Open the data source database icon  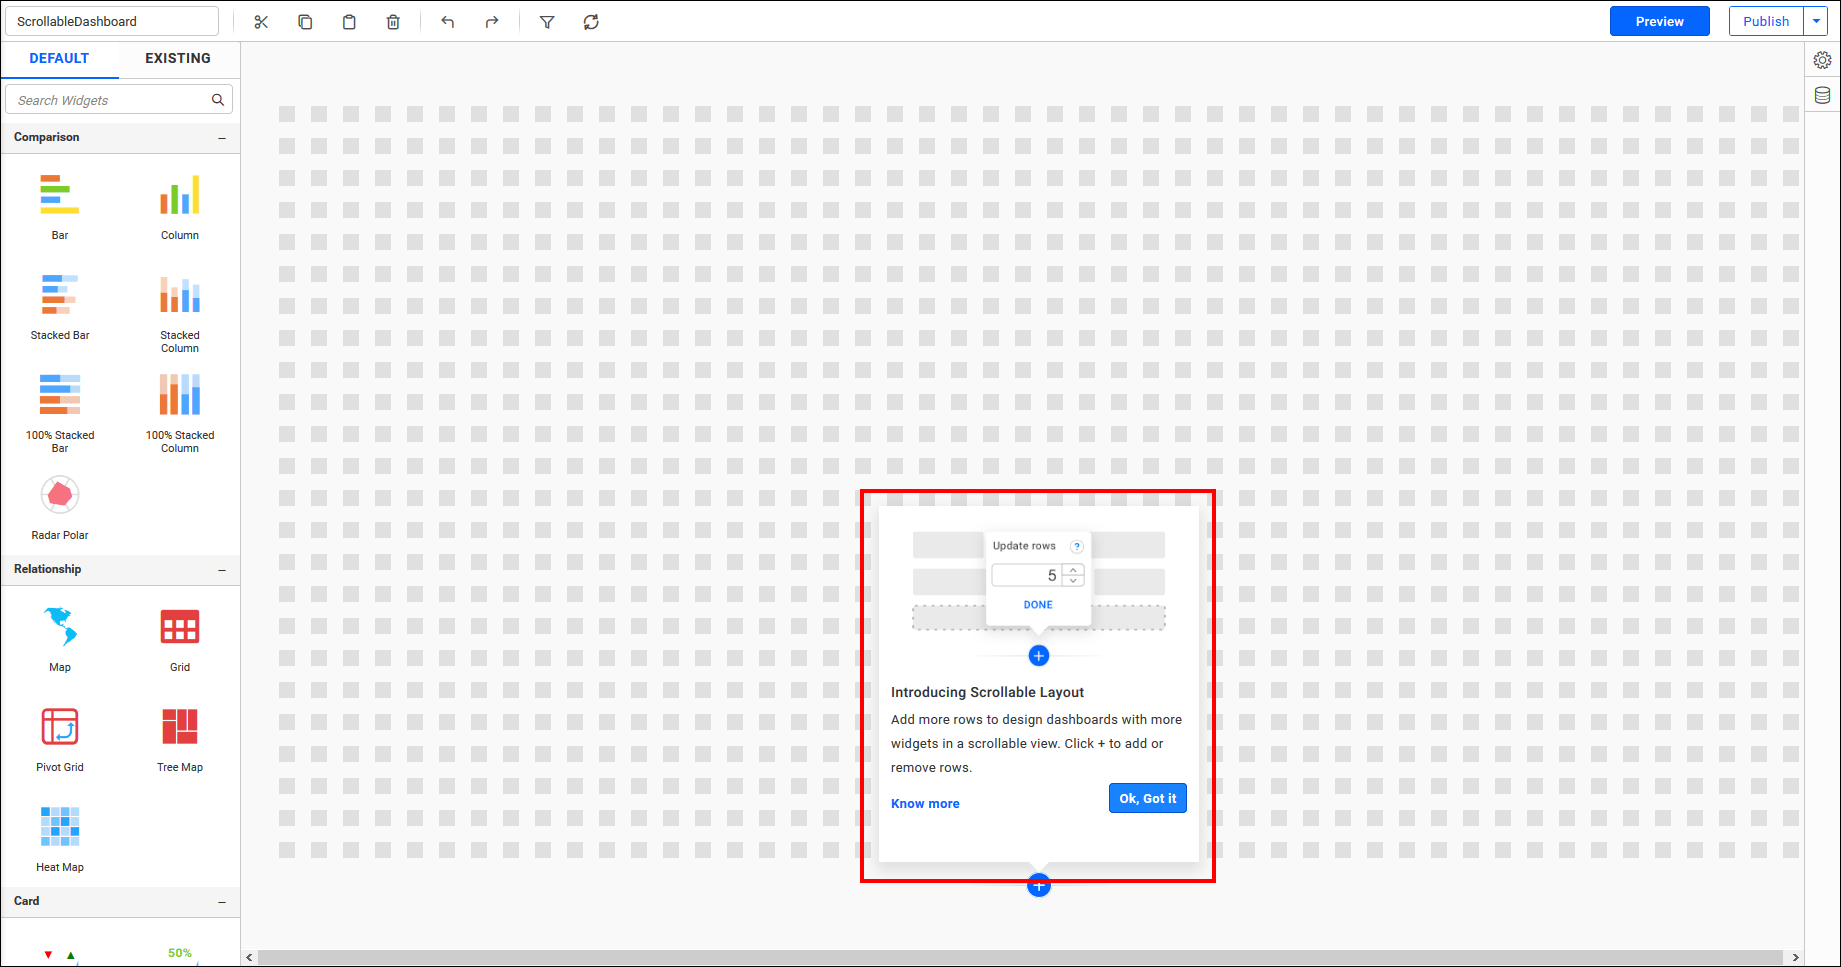[x=1822, y=95]
